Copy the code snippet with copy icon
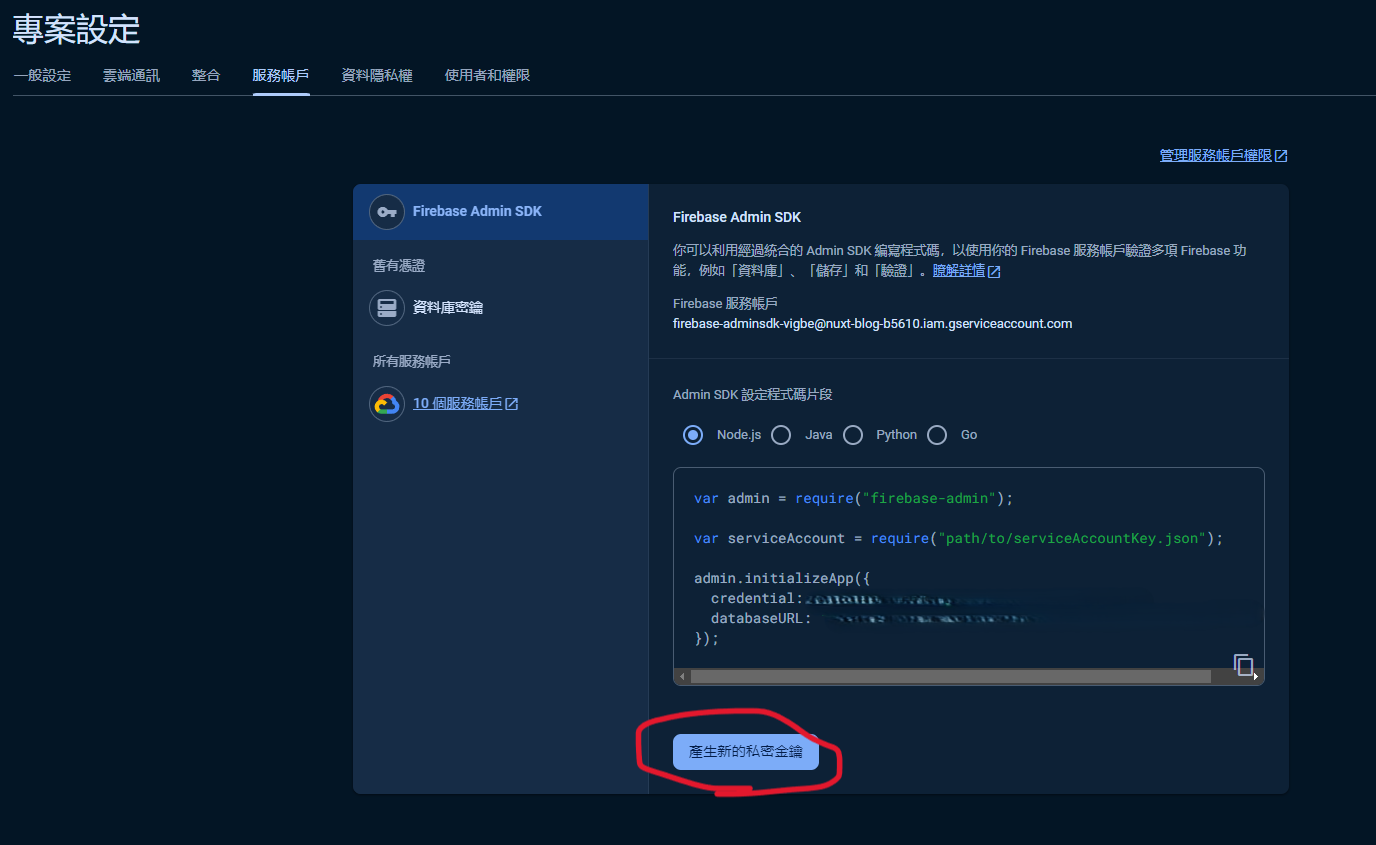 click(1243, 664)
